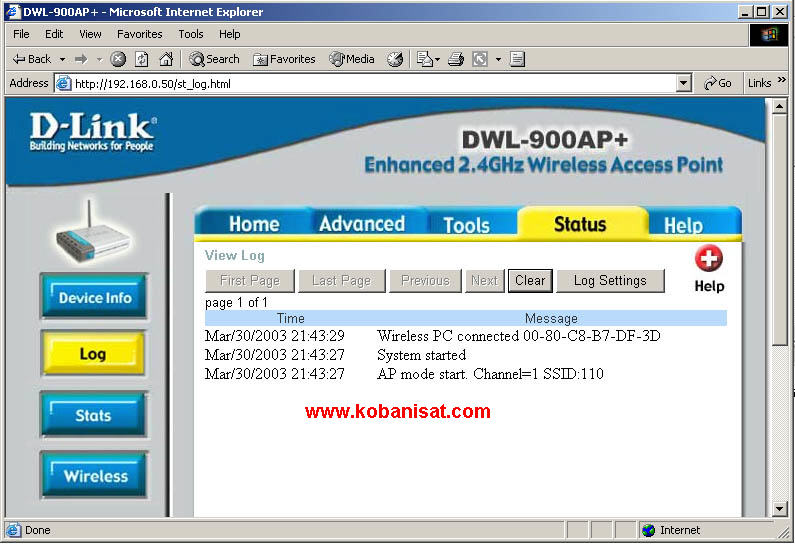
Task: Select the yellow Log sidebar button
Action: [x=93, y=353]
